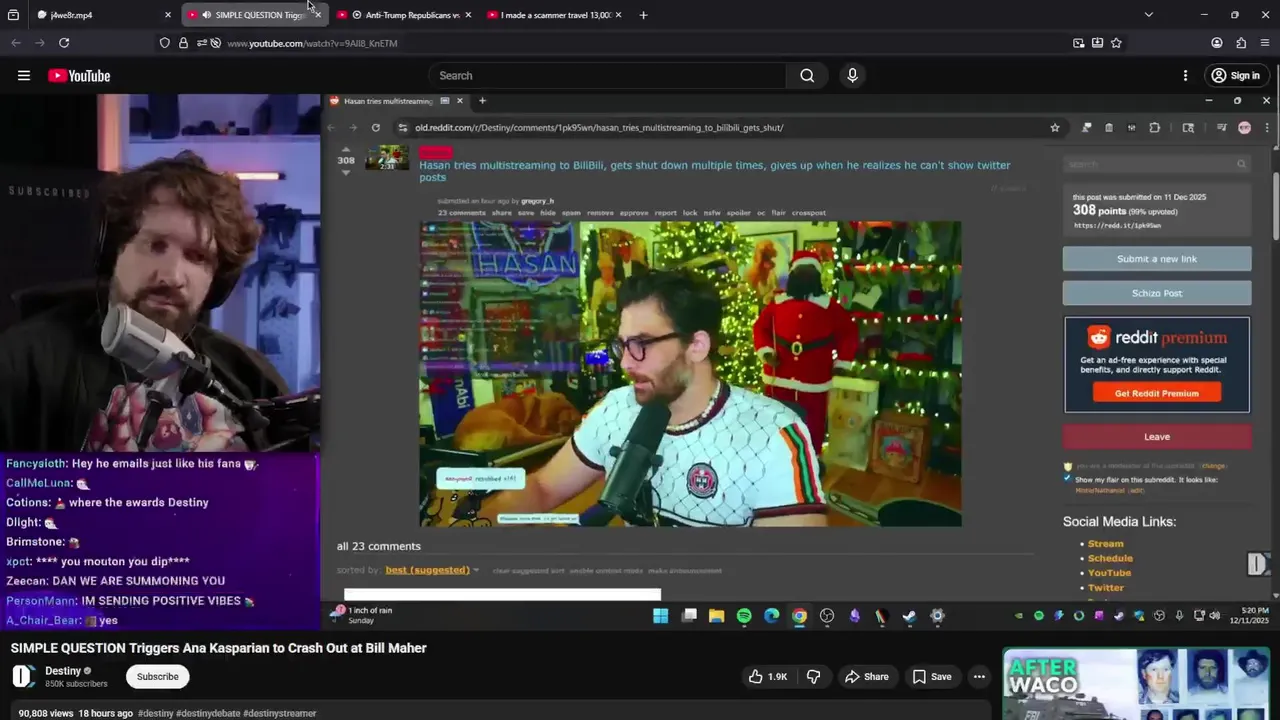Click the Task View taskbar icon in video
Viewport: 1280px width, 720px height.
pyautogui.click(x=689, y=616)
